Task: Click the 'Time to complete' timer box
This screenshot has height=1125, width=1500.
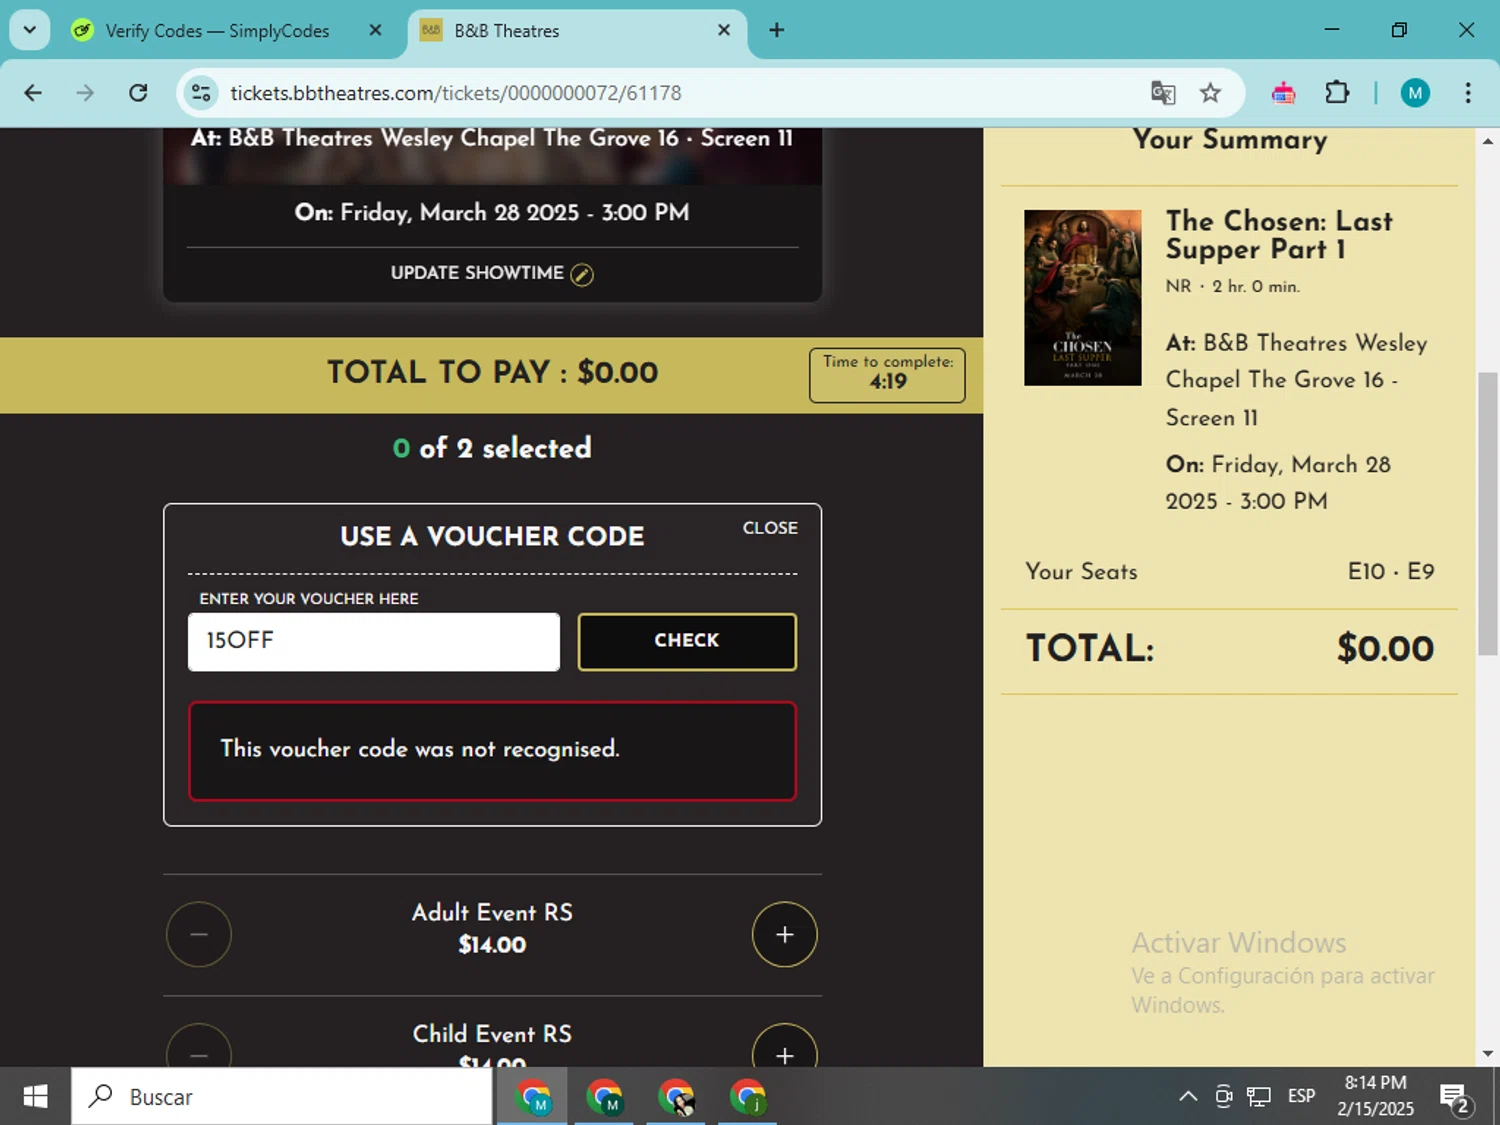Action: 887,375
